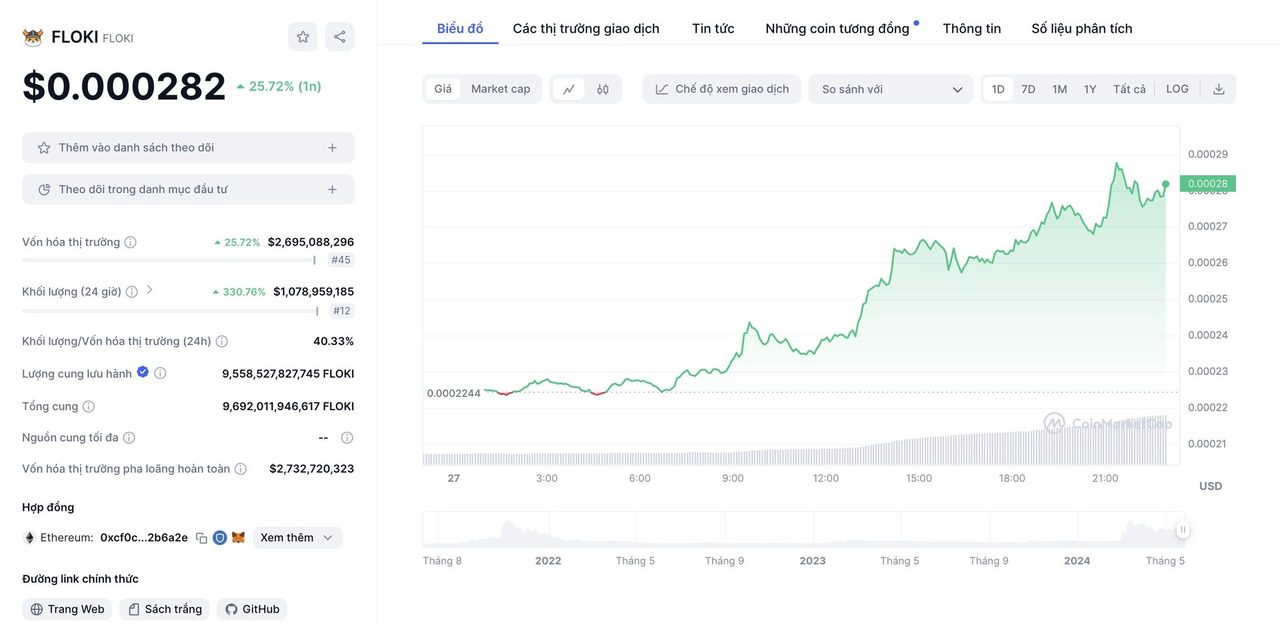Open info icon next to 'Nguồn cung tối đa' label
The height and width of the screenshot is (624, 1280).
click(x=129, y=438)
